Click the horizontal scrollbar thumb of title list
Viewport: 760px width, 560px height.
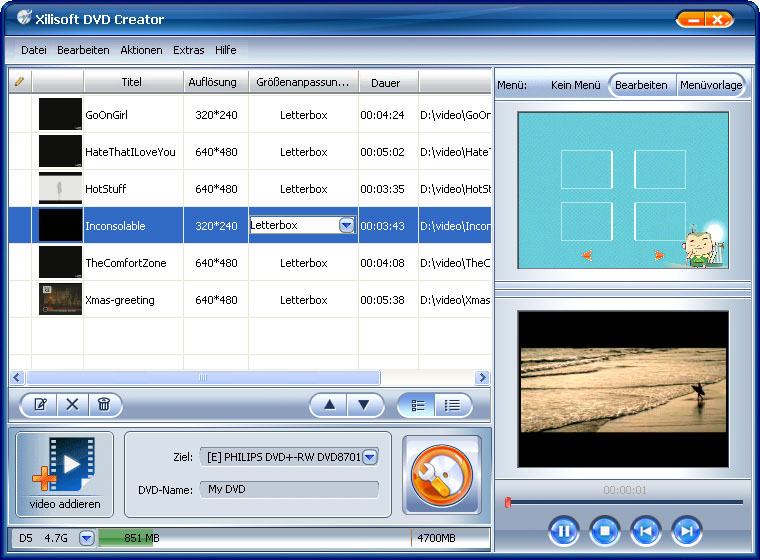click(x=204, y=377)
